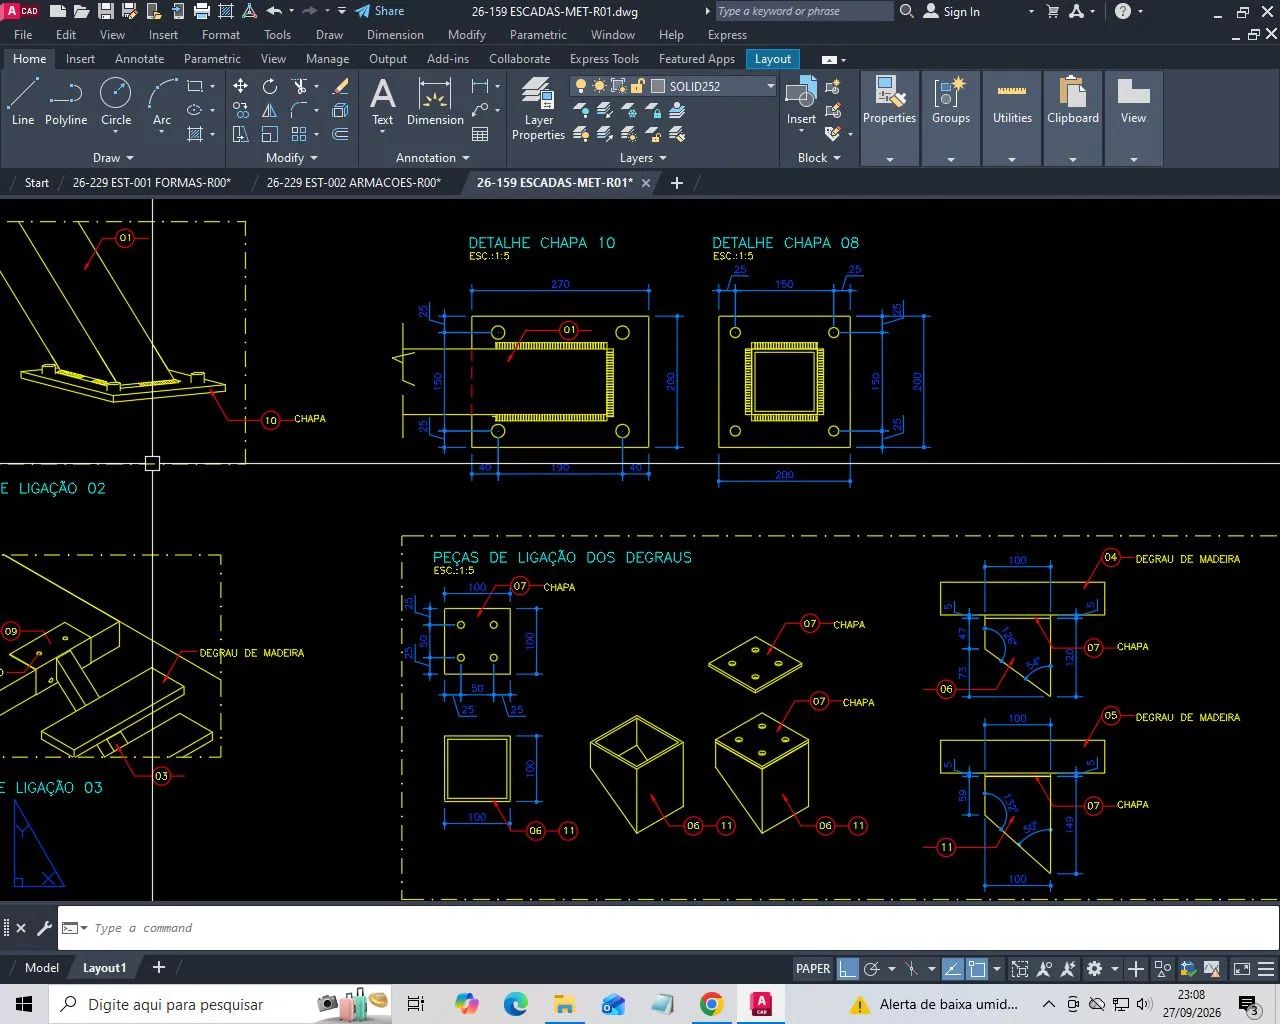Screen dimensions: 1280x1024
Task: Expand the Draw panel
Action: (x=113, y=158)
